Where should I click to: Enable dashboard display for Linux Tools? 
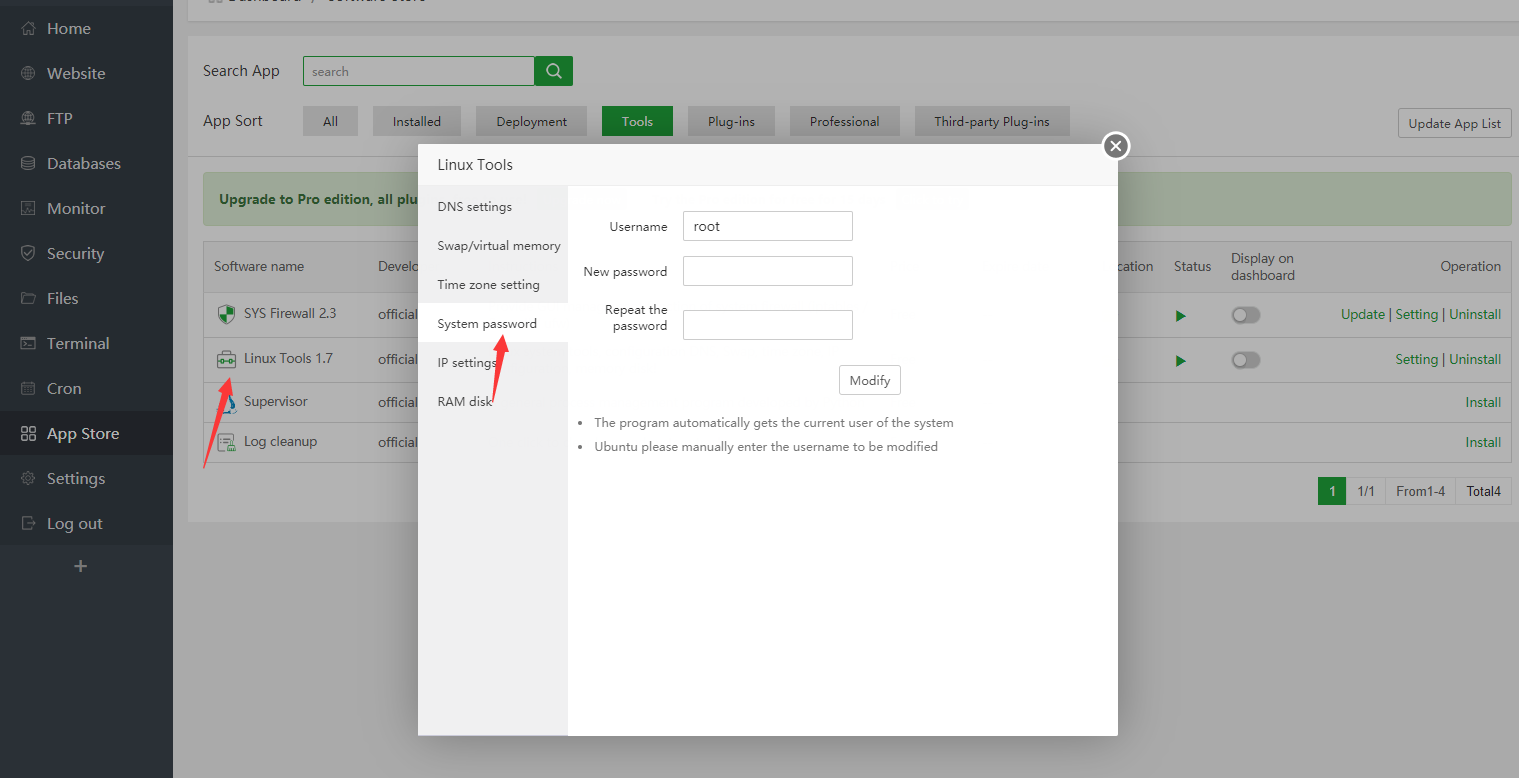1245,360
